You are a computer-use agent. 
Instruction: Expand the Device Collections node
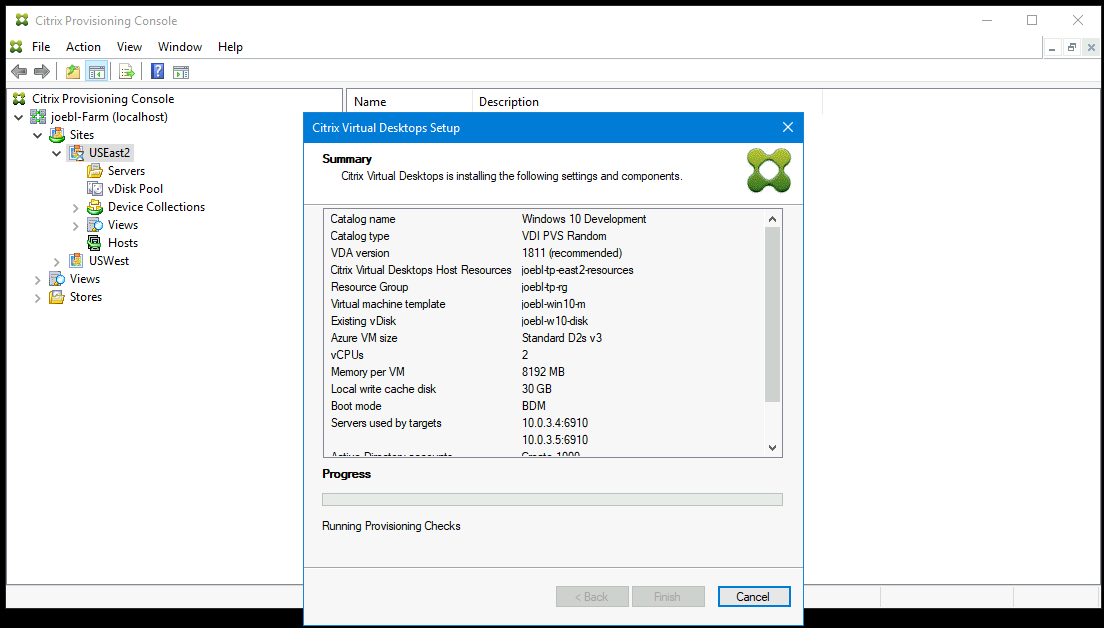(x=76, y=206)
